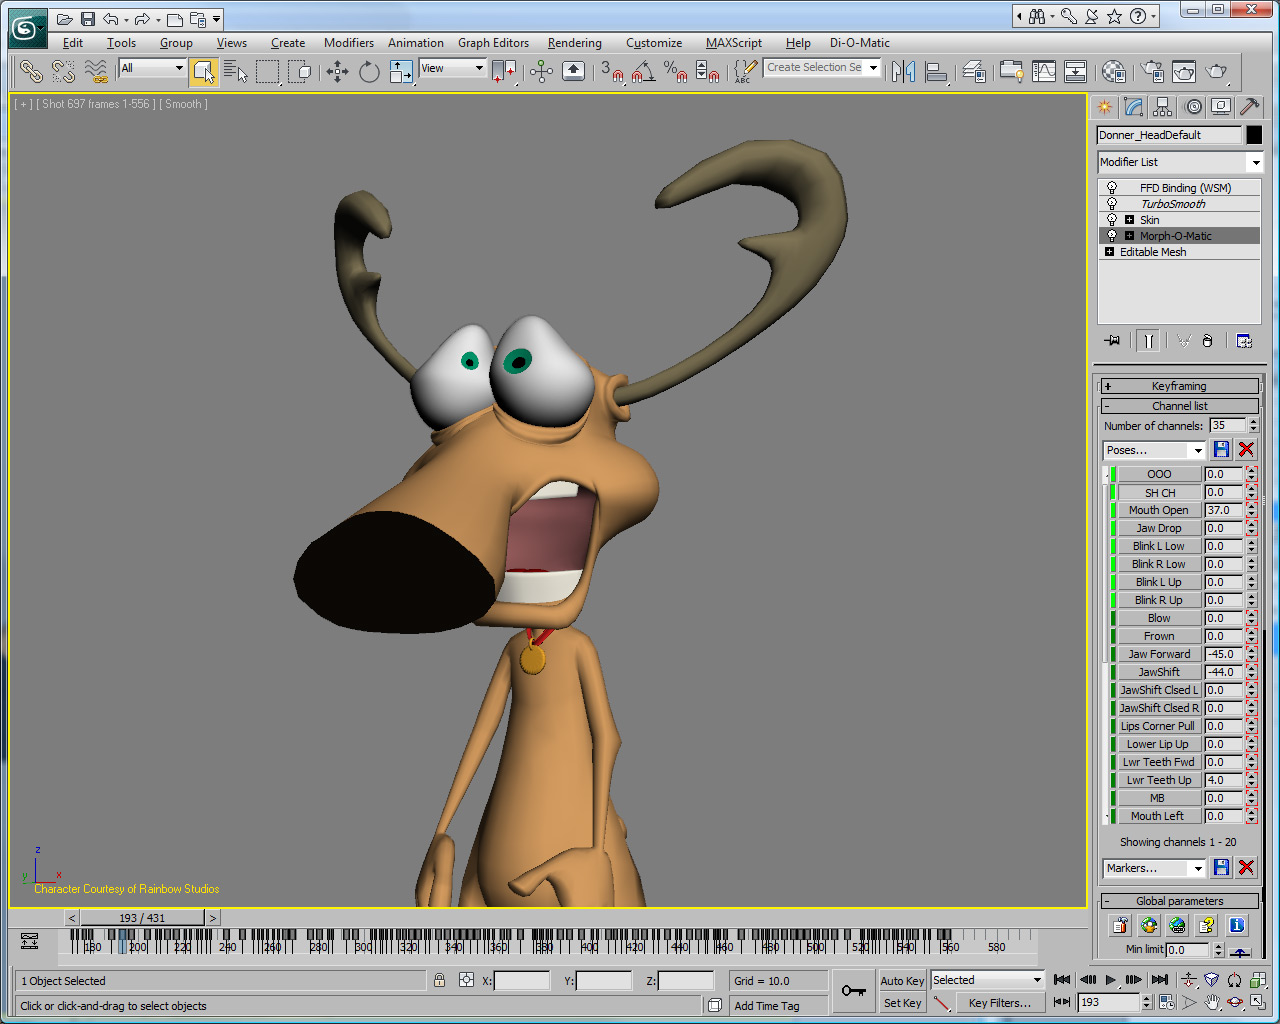Activate the Select and Rotate tool

[x=369, y=71]
